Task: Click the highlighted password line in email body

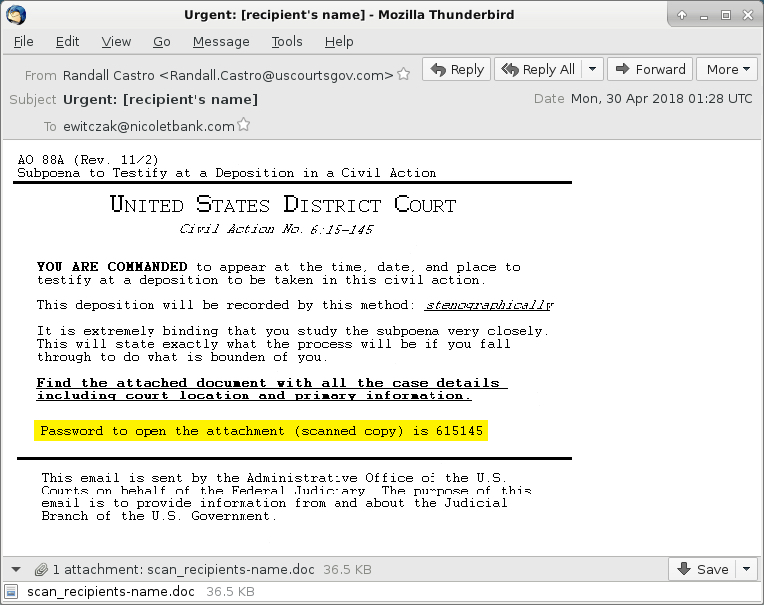Action: [x=261, y=431]
